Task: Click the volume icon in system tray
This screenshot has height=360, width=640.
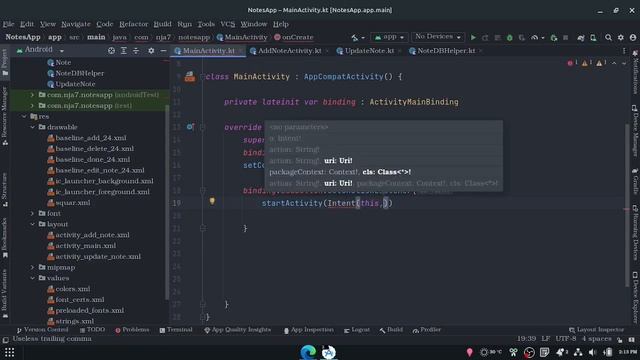Action: coord(592,352)
